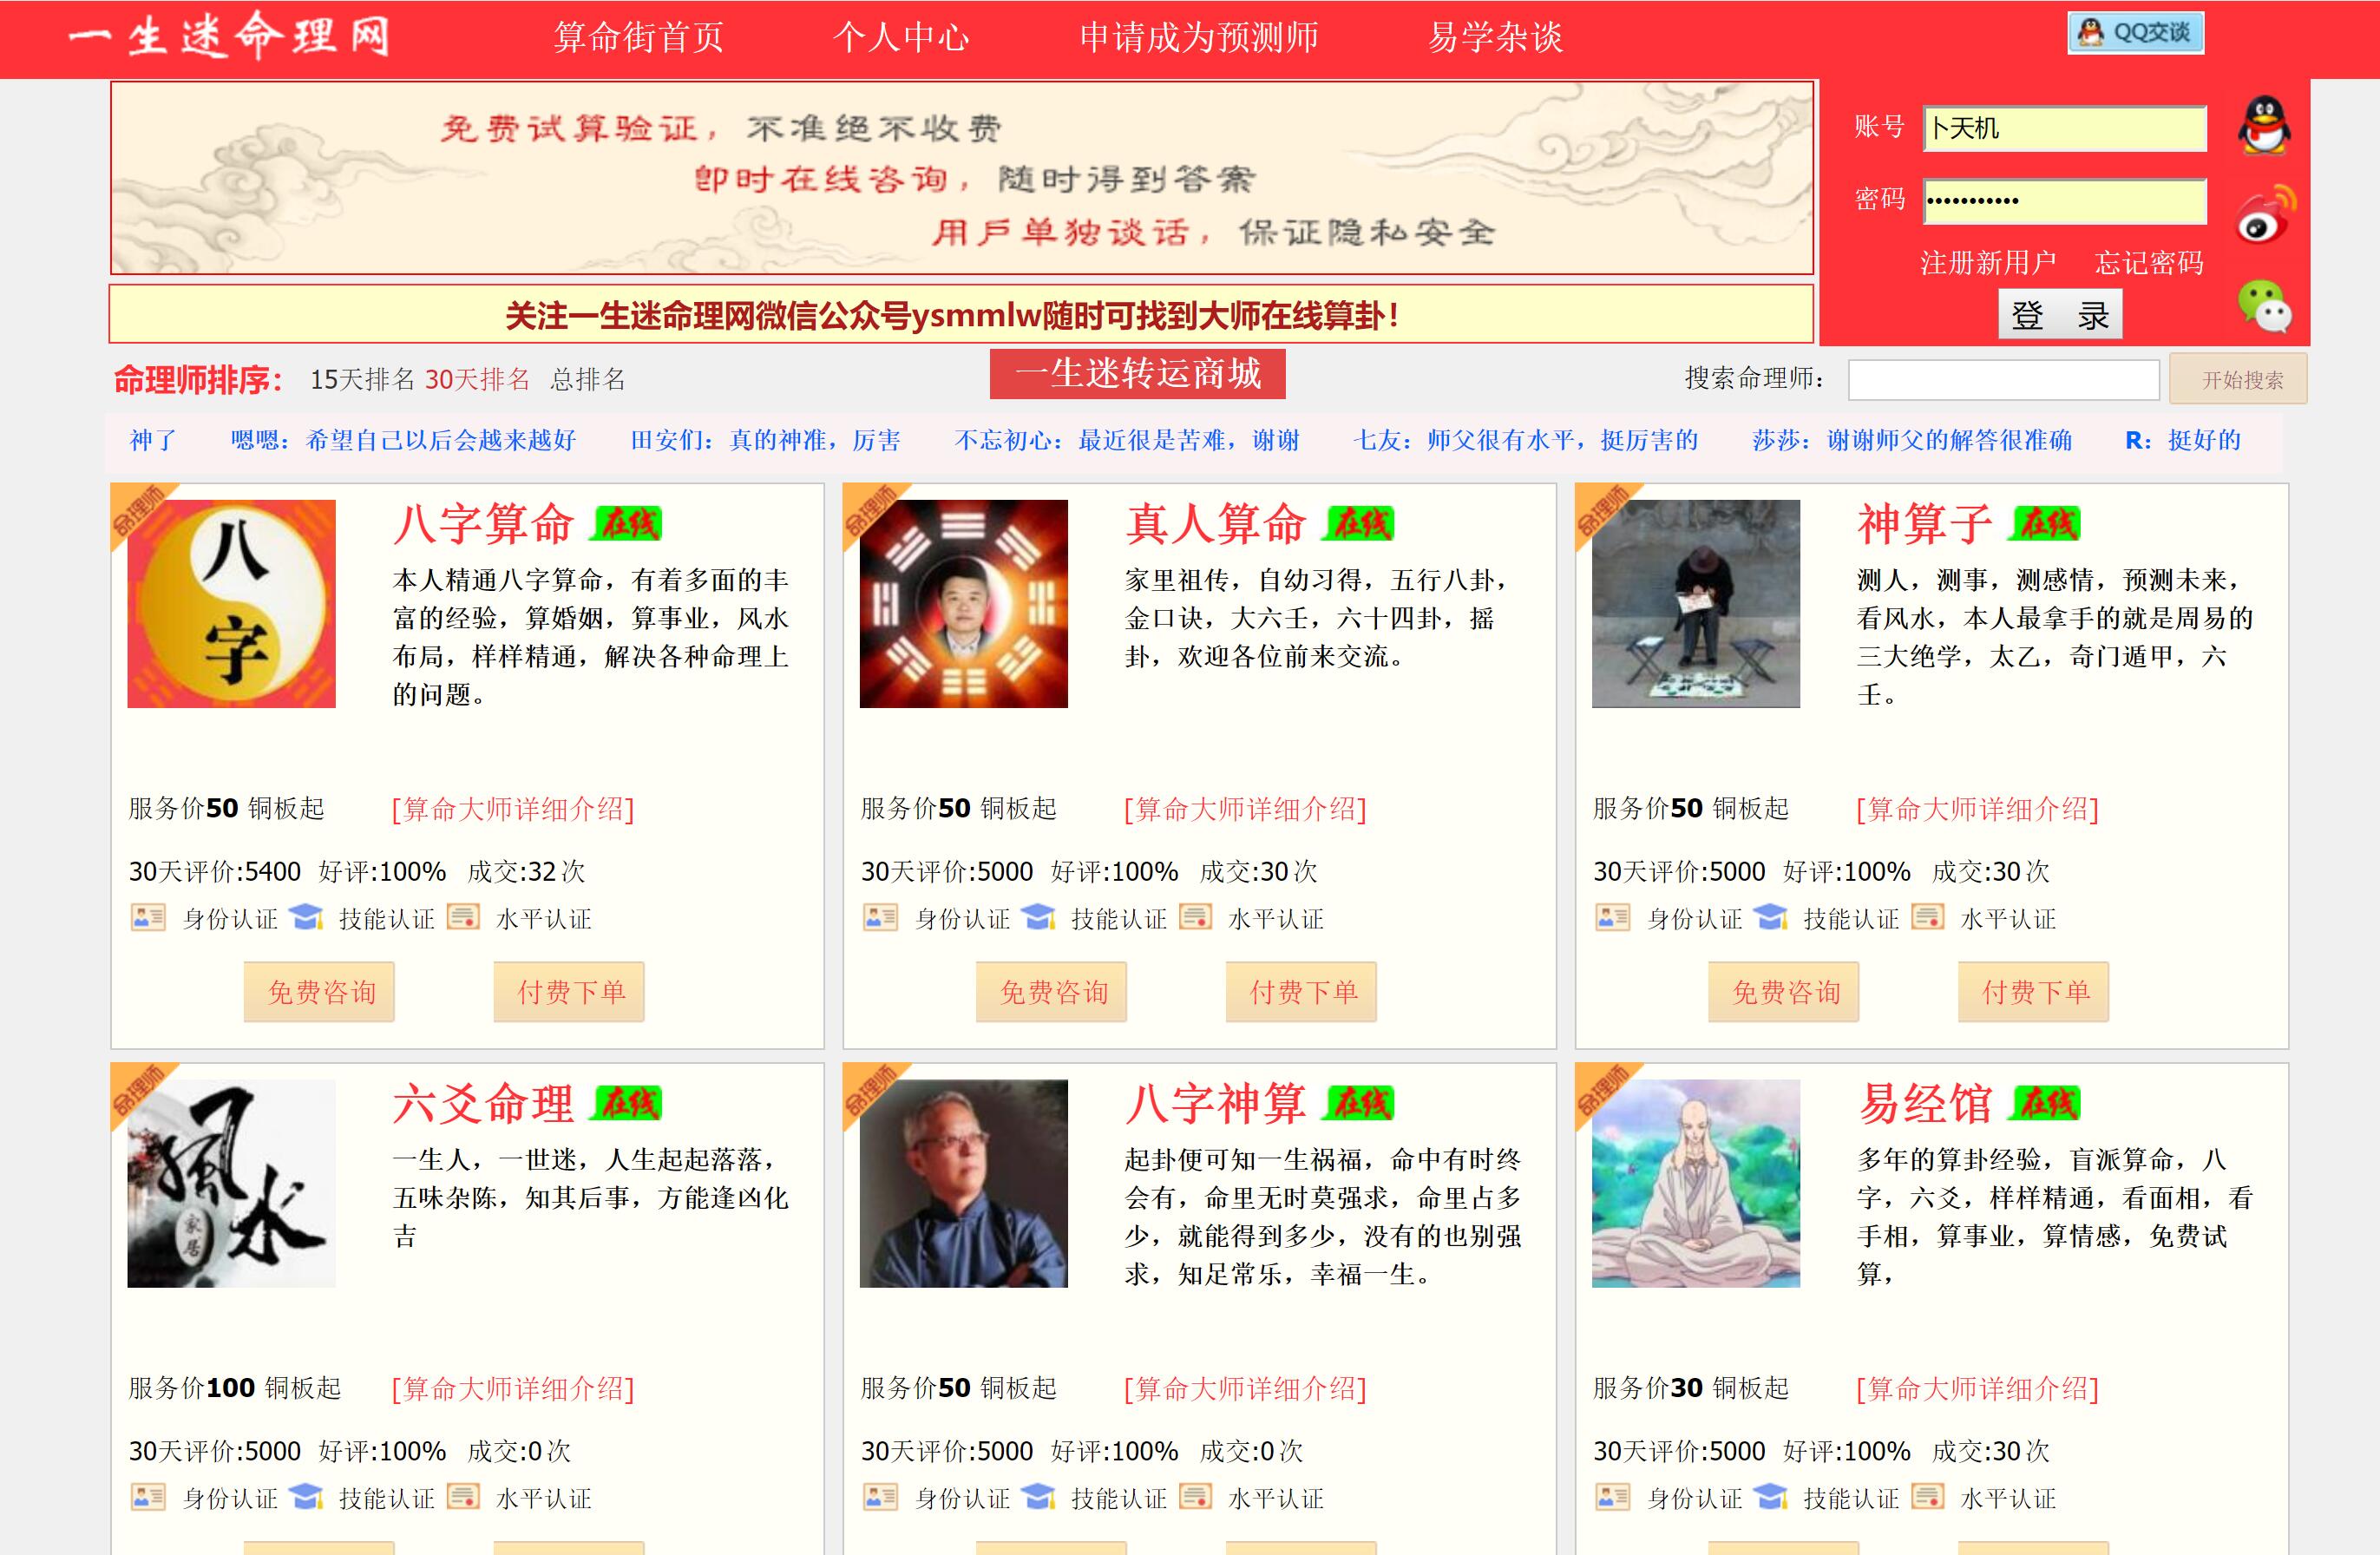
Task: Click the 免费试算验证 promotional banner
Action: 962,178
